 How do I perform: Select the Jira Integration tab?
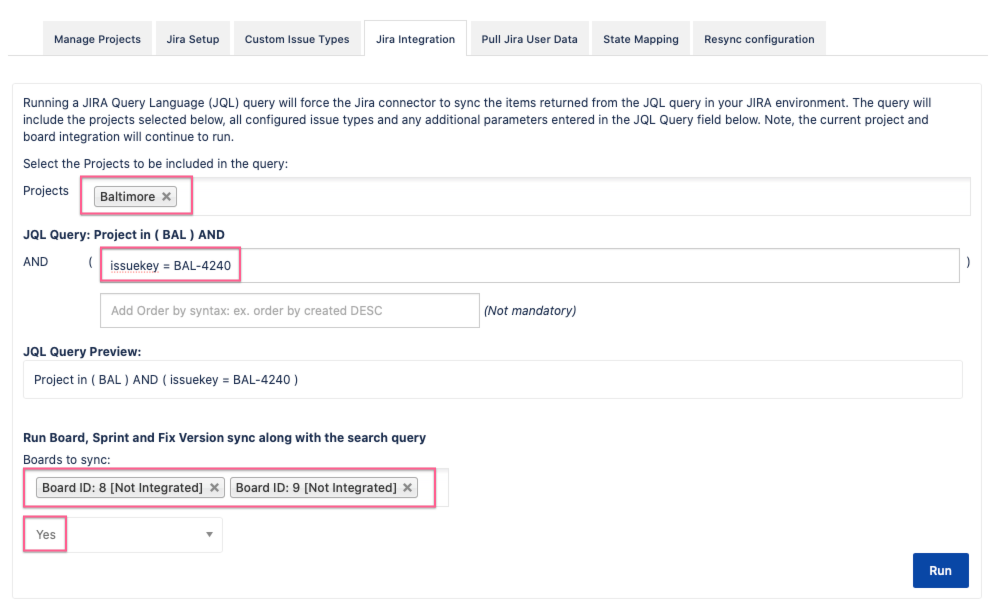[x=415, y=39]
